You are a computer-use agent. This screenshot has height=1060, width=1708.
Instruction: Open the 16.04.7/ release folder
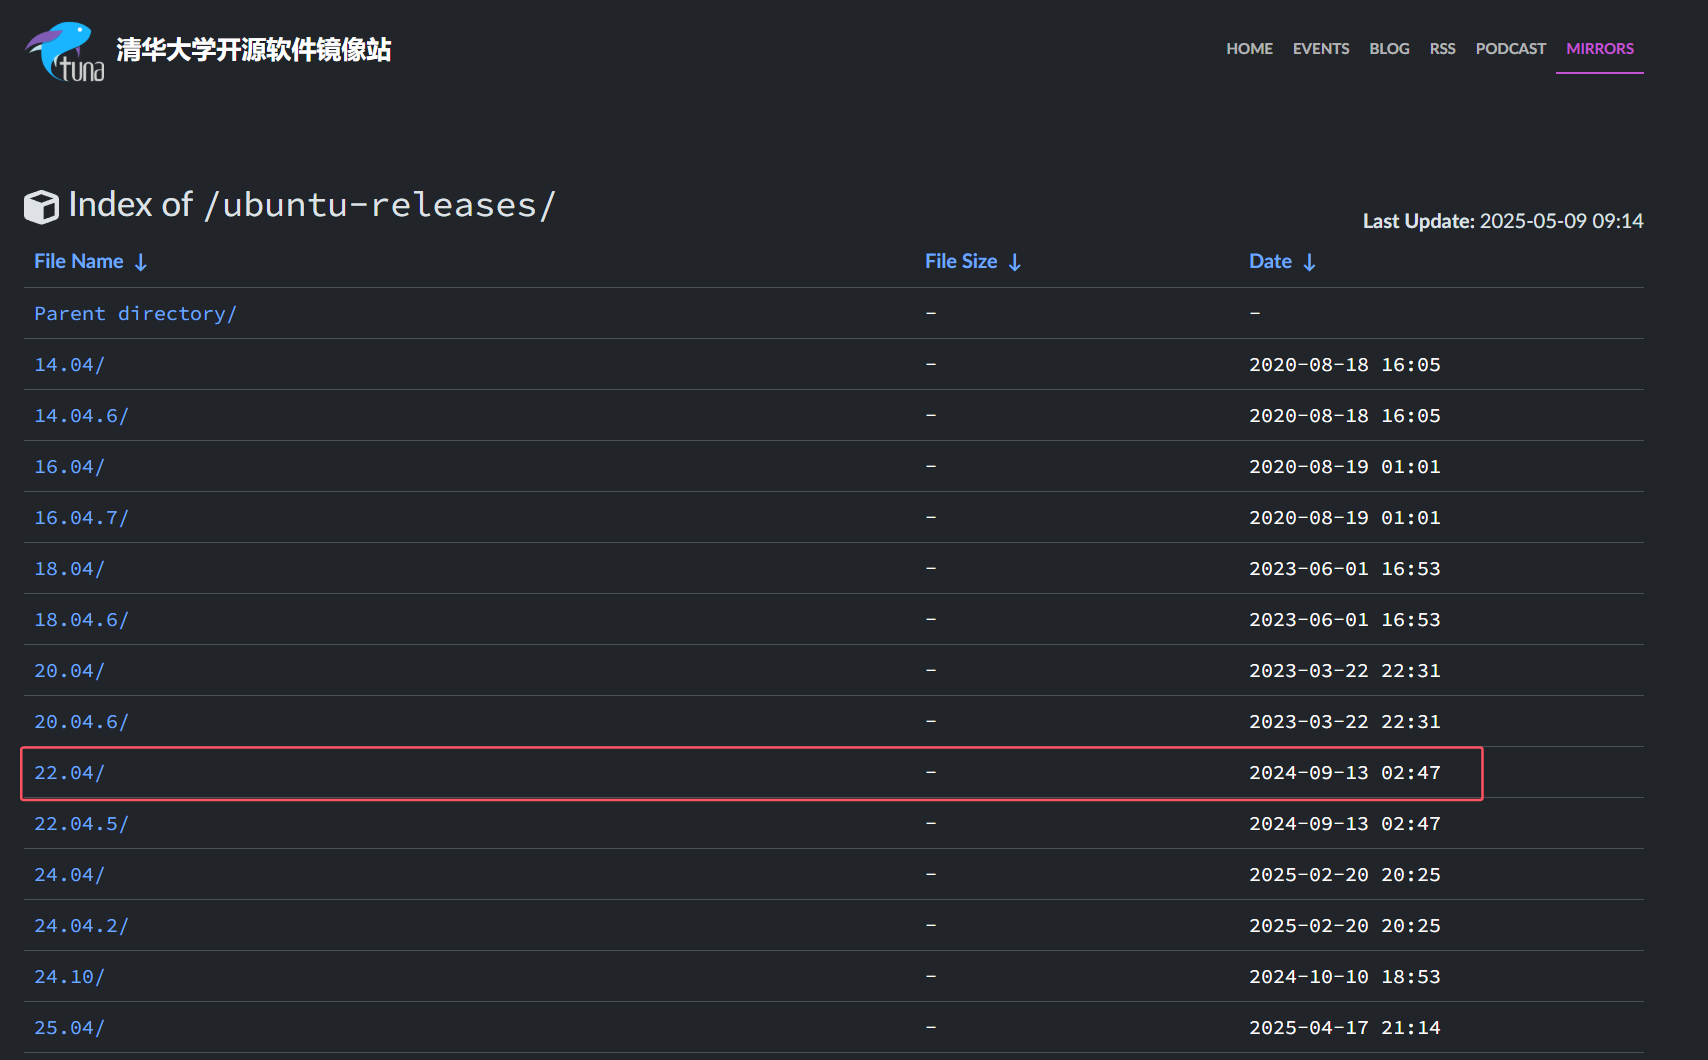point(81,517)
